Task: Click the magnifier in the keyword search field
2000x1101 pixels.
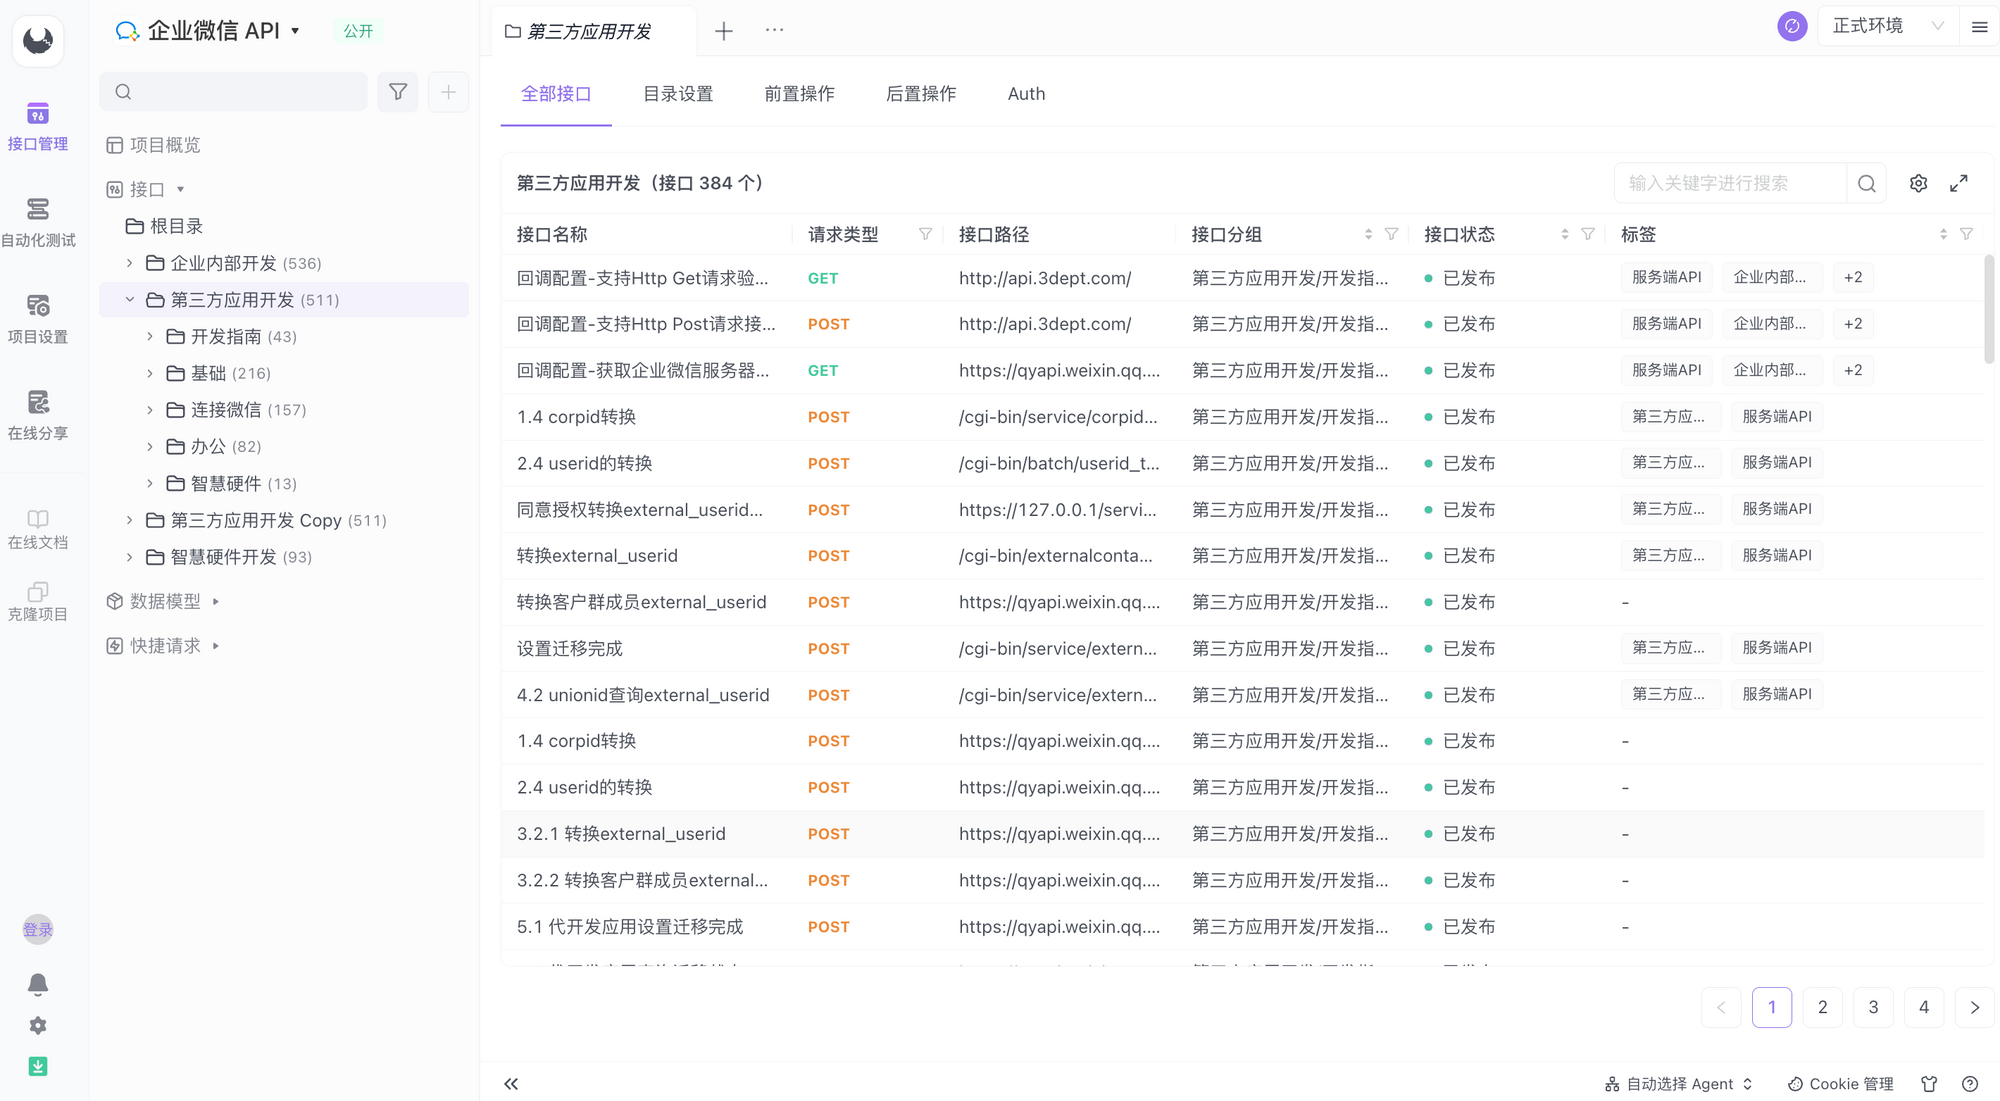Action: [x=1866, y=183]
